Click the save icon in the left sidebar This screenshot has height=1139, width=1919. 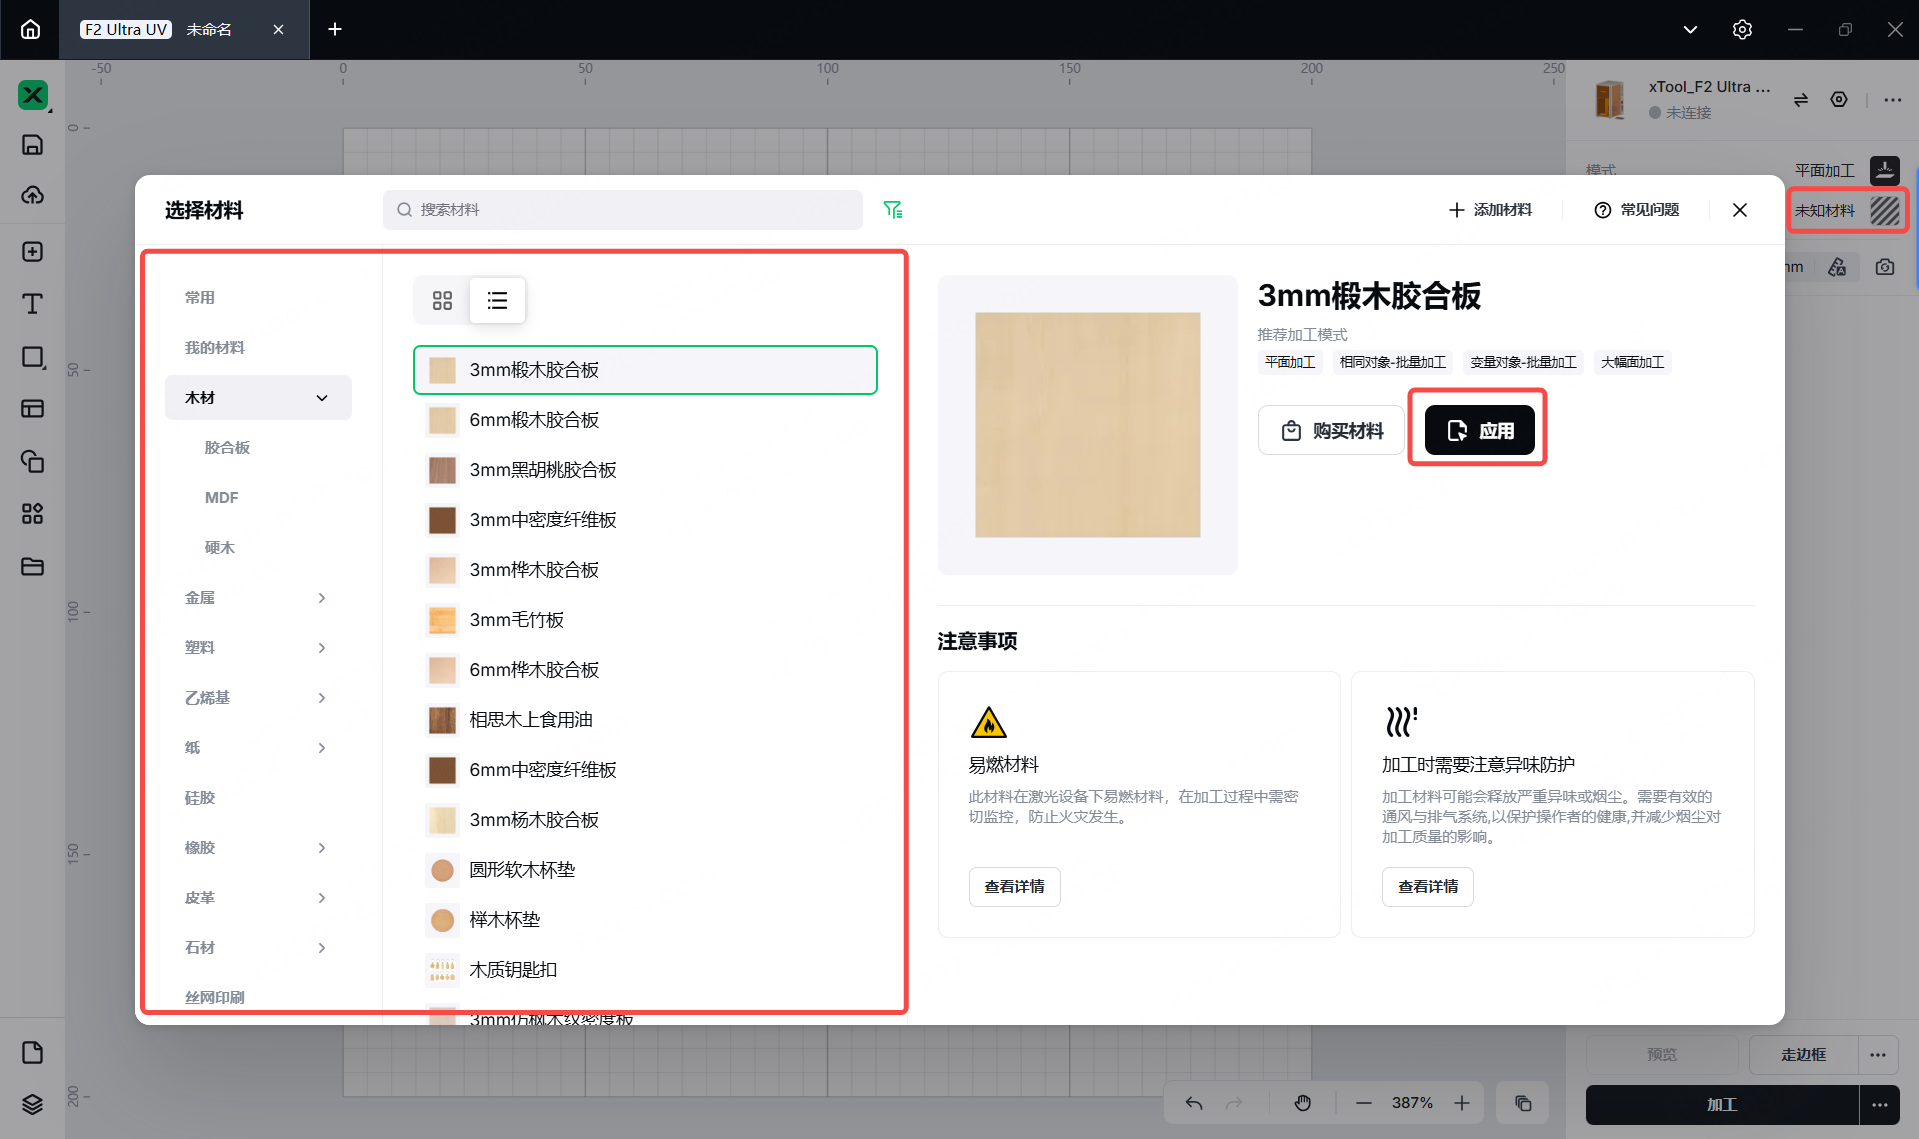(x=32, y=145)
